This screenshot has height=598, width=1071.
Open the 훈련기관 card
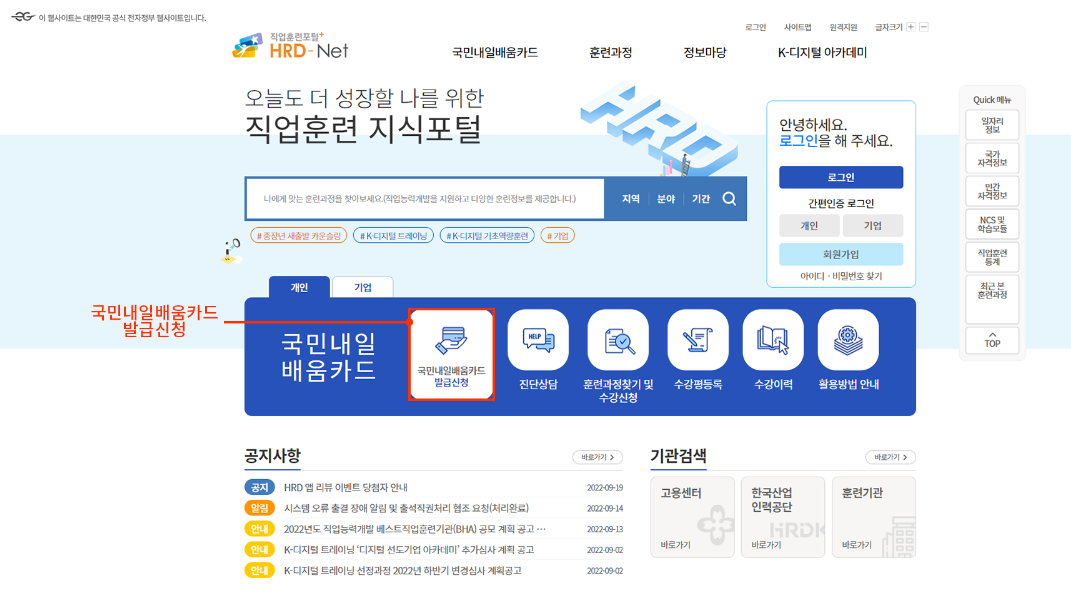click(x=874, y=517)
